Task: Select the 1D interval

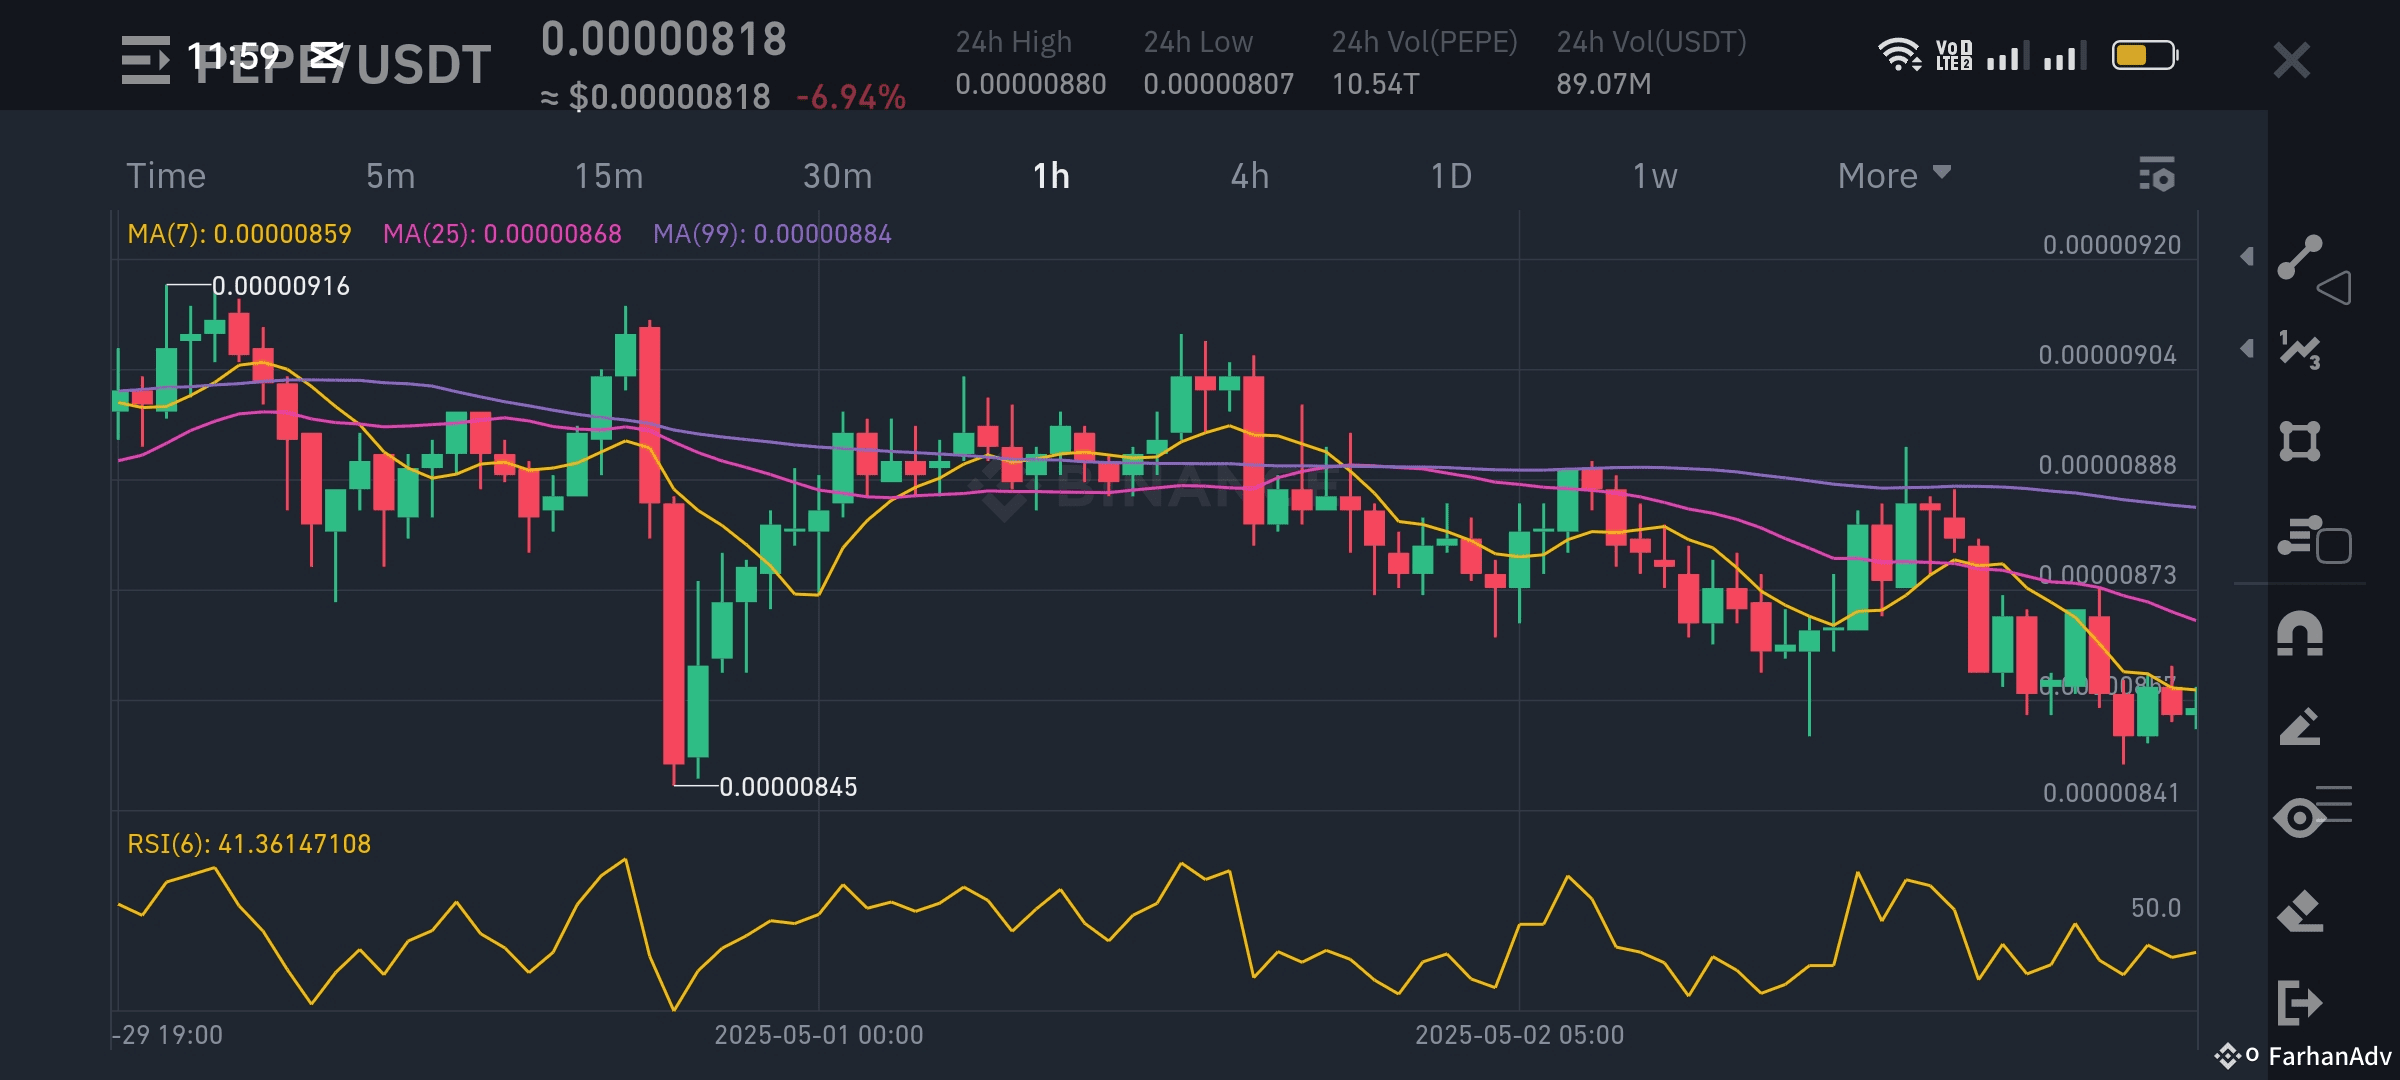Action: (x=1450, y=176)
